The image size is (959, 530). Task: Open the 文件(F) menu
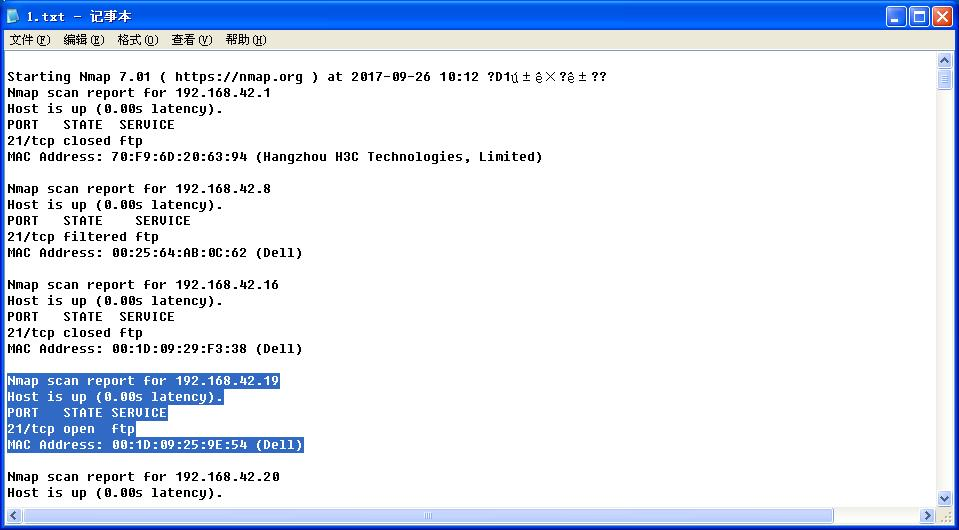tap(30, 40)
